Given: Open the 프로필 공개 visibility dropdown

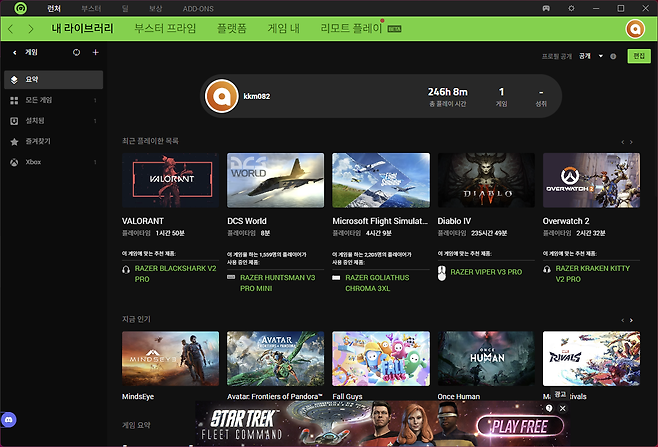Looking at the screenshot, I should click(600, 57).
